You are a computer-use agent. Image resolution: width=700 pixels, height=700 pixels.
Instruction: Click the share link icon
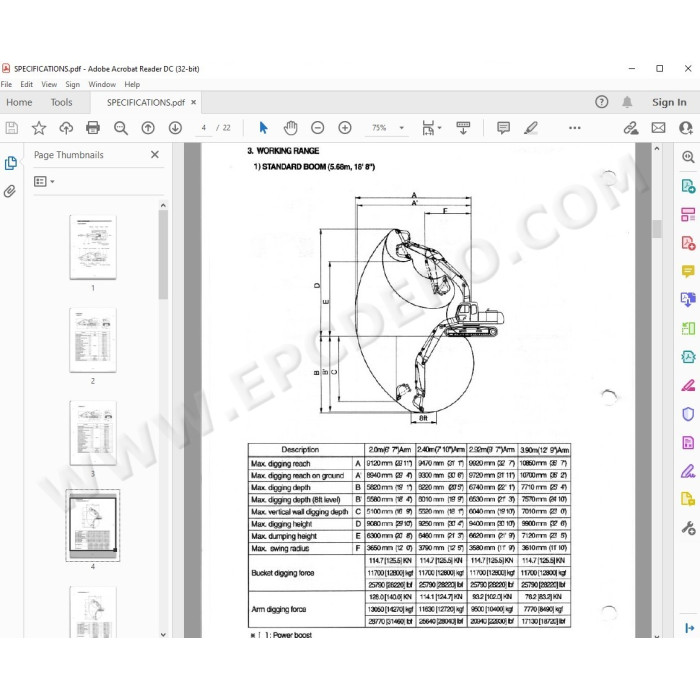(x=631, y=128)
